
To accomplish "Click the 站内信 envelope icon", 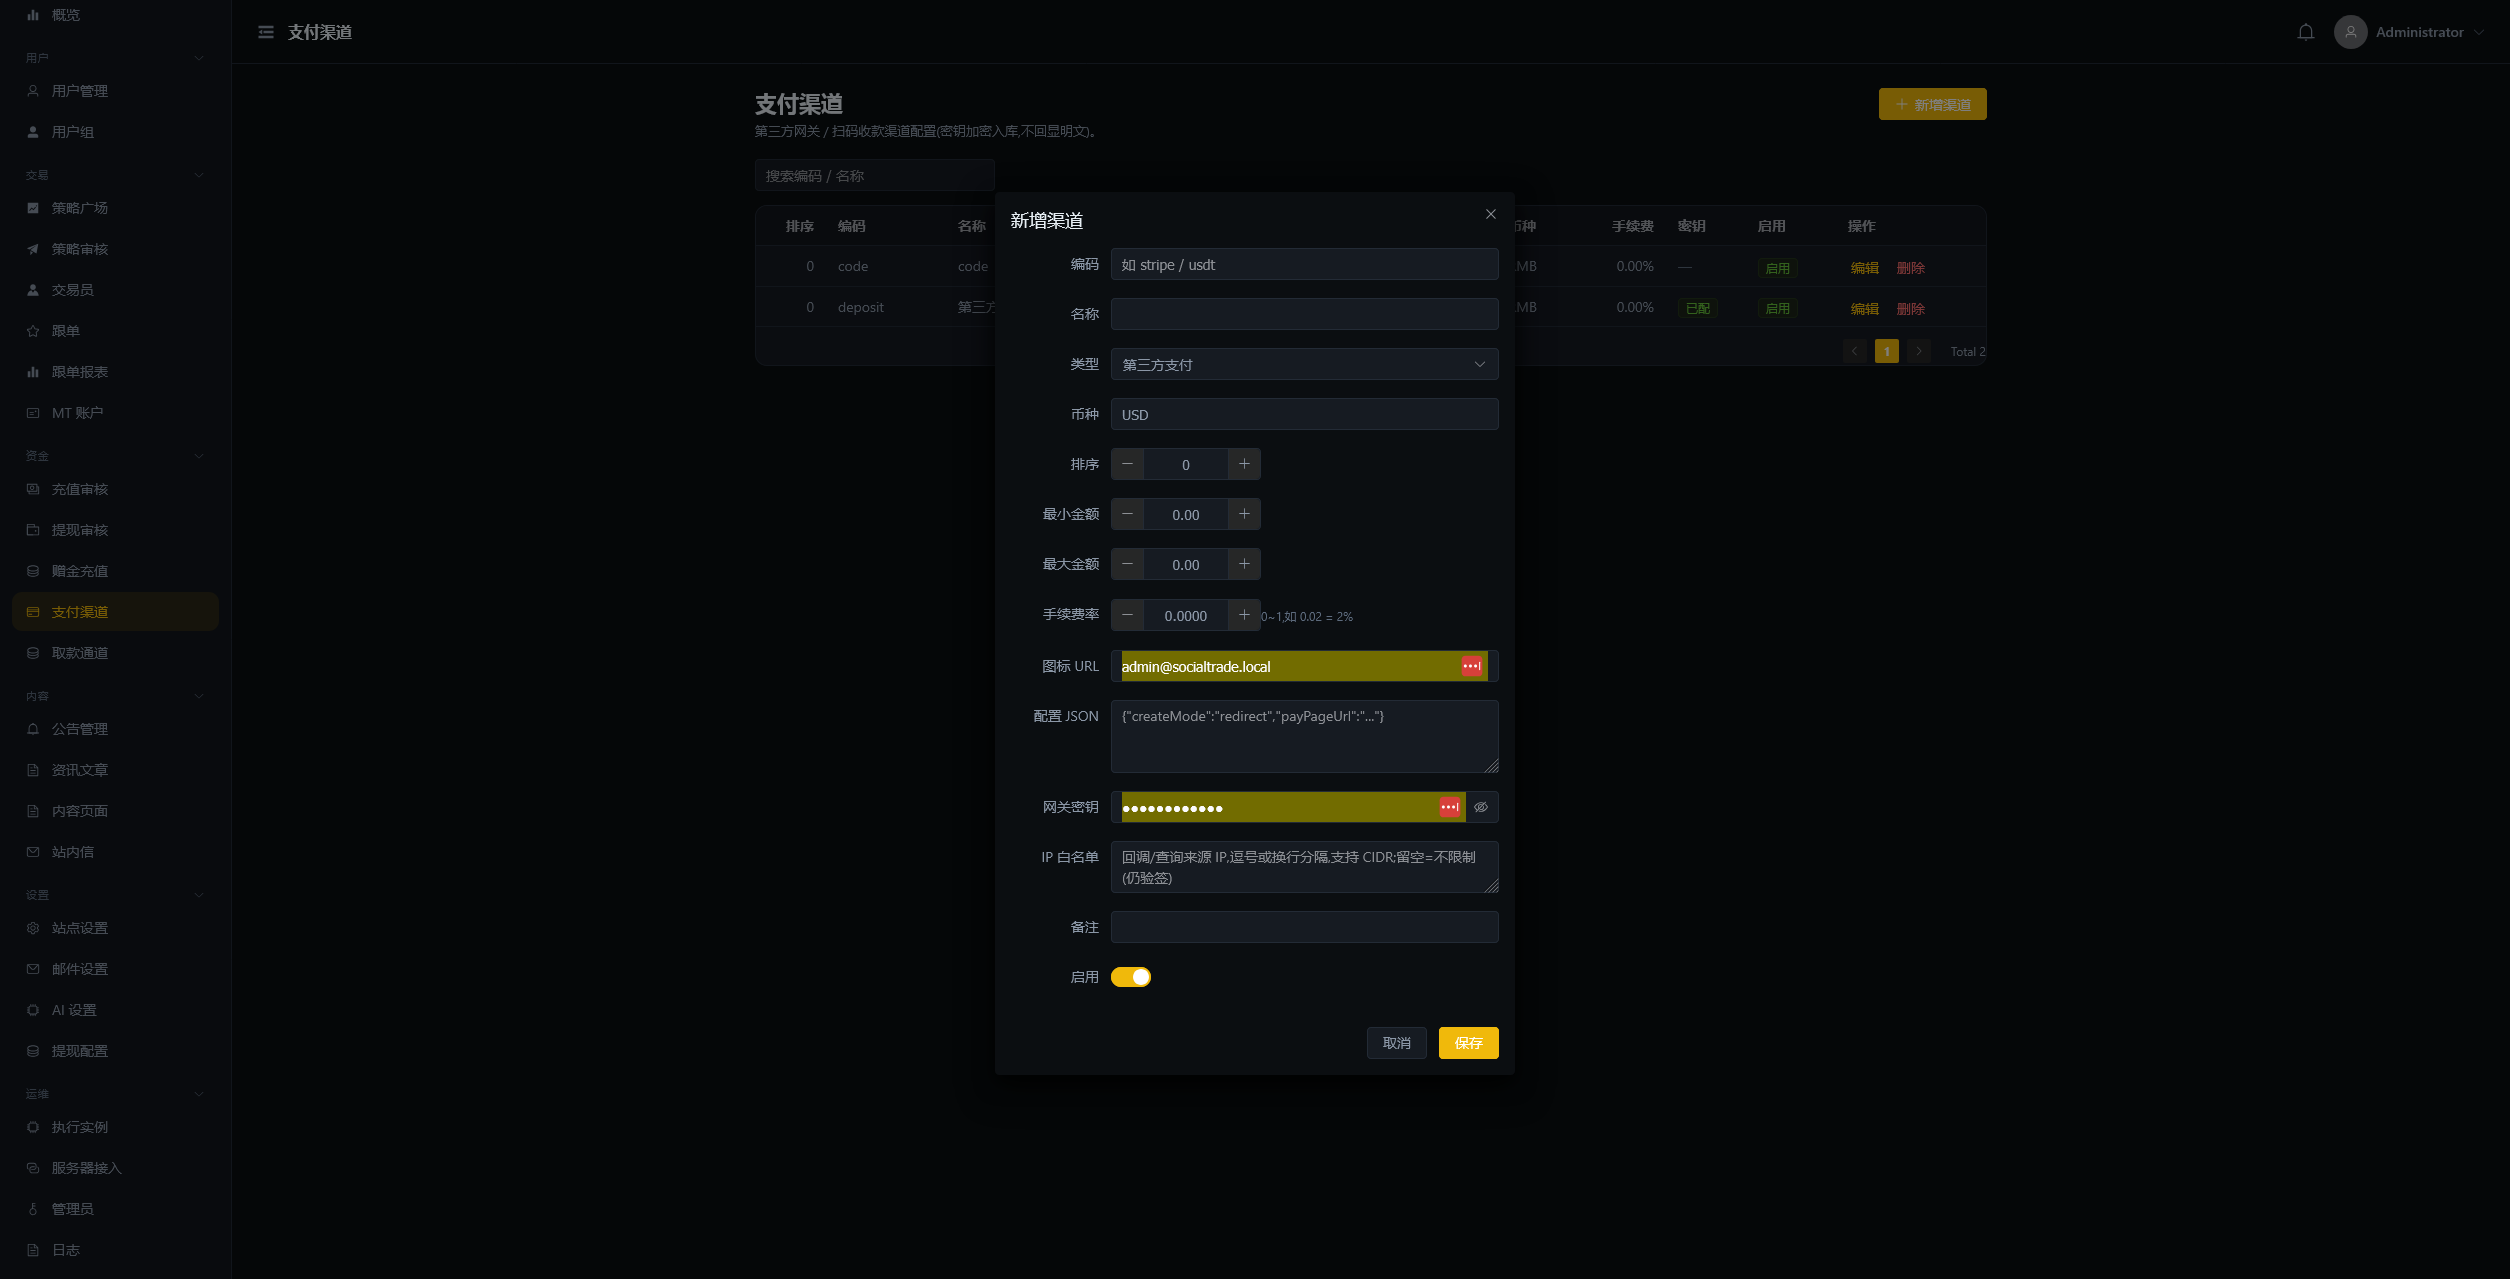I will pos(33,852).
